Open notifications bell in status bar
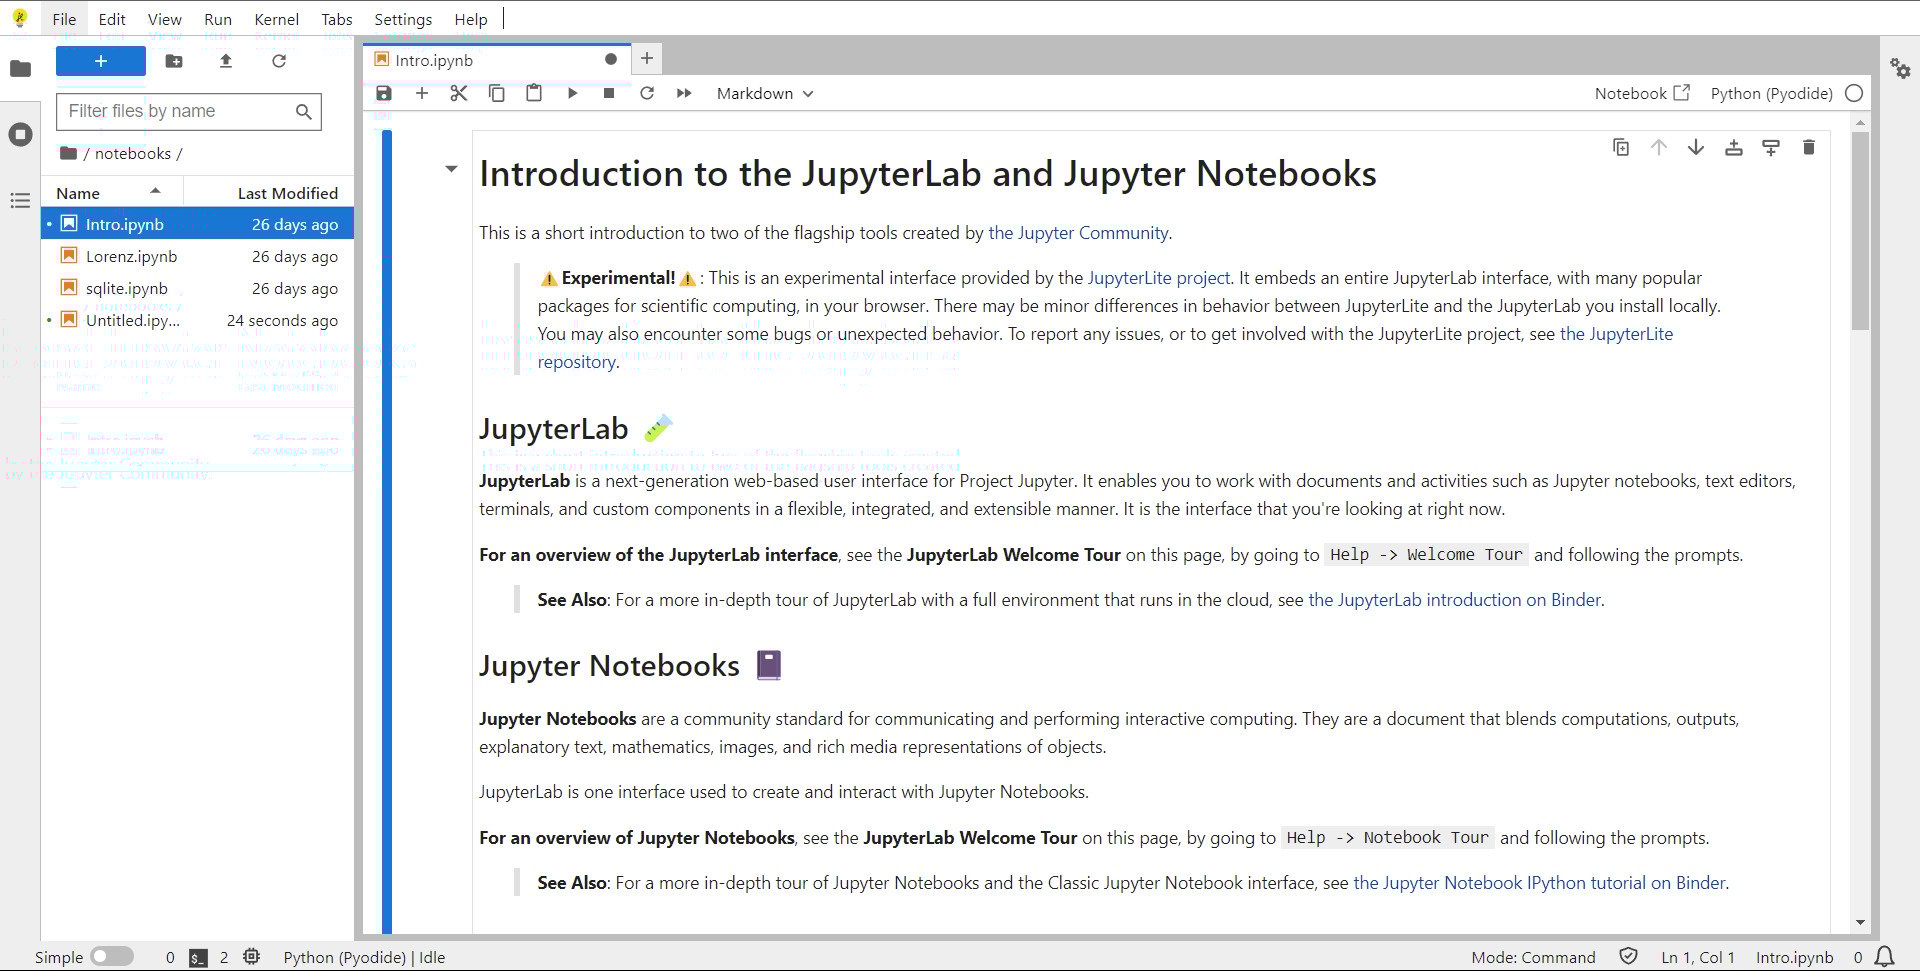This screenshot has height=971, width=1920. point(1884,957)
